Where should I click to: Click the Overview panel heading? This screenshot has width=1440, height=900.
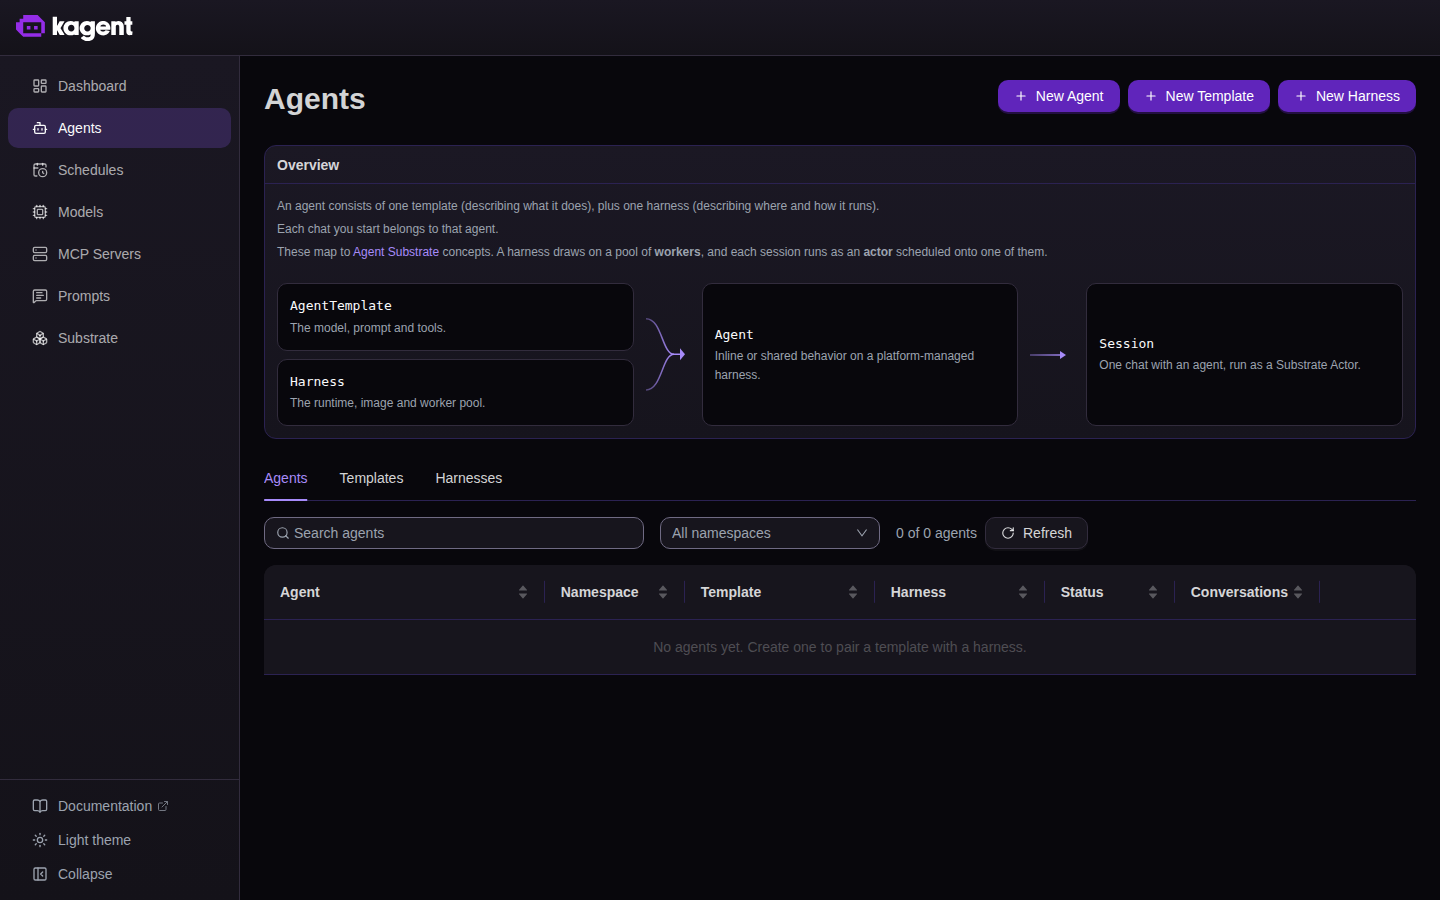(x=308, y=165)
